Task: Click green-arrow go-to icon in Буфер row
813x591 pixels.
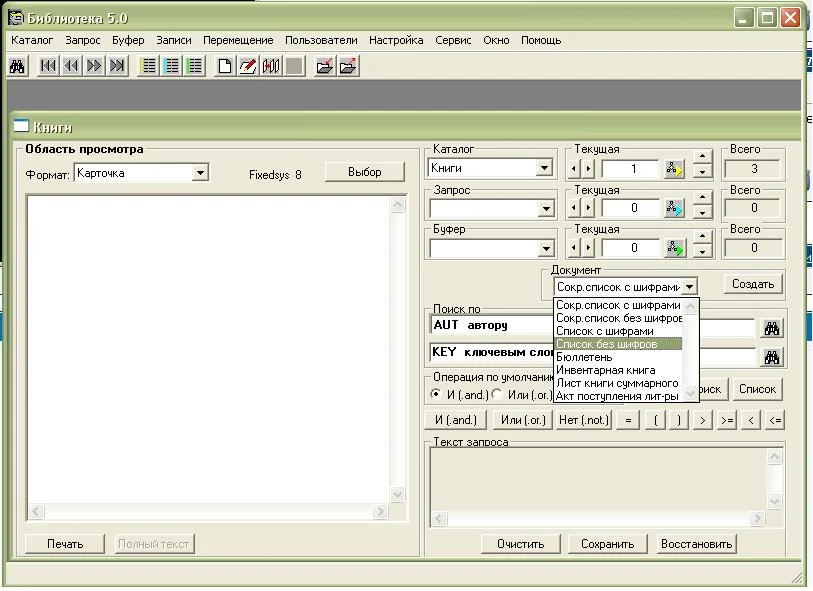Action: click(x=675, y=248)
